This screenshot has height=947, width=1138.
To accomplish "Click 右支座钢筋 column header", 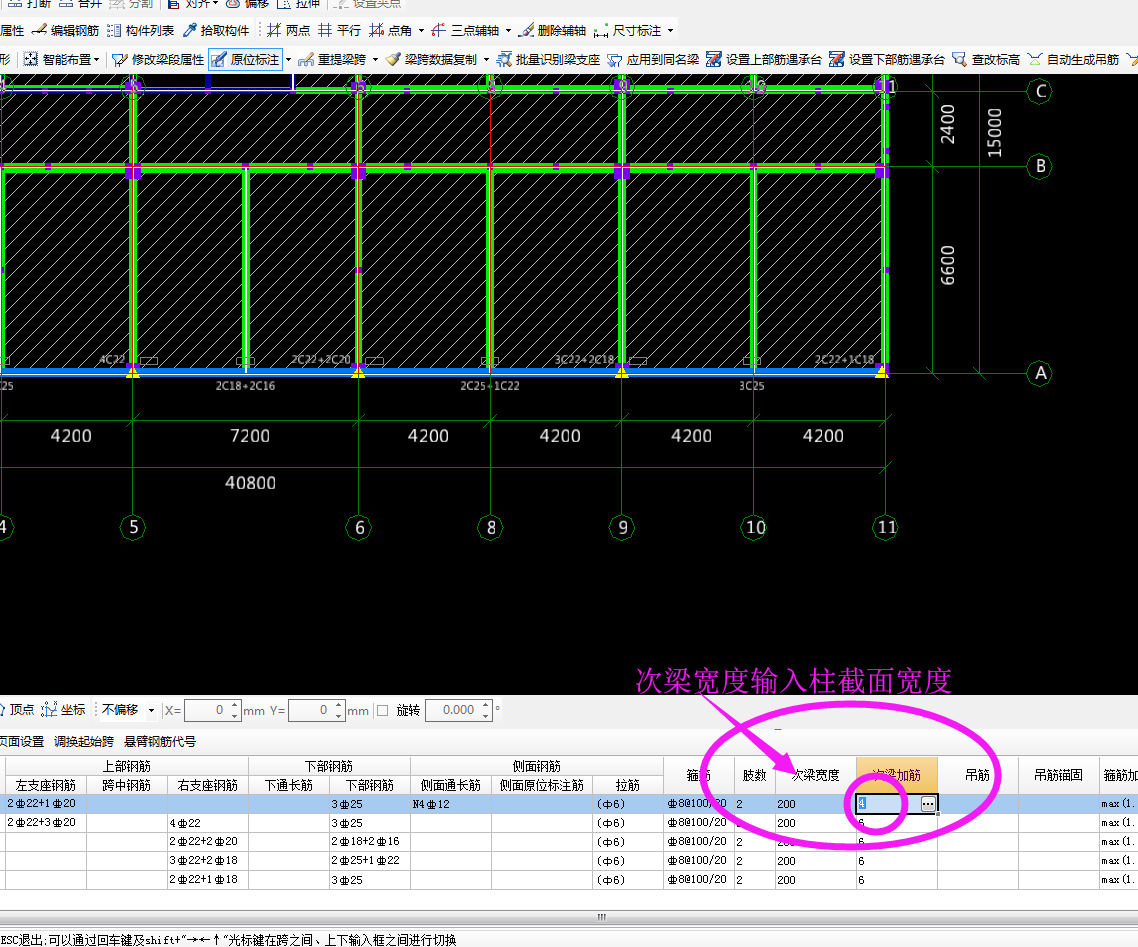I will (x=208, y=785).
